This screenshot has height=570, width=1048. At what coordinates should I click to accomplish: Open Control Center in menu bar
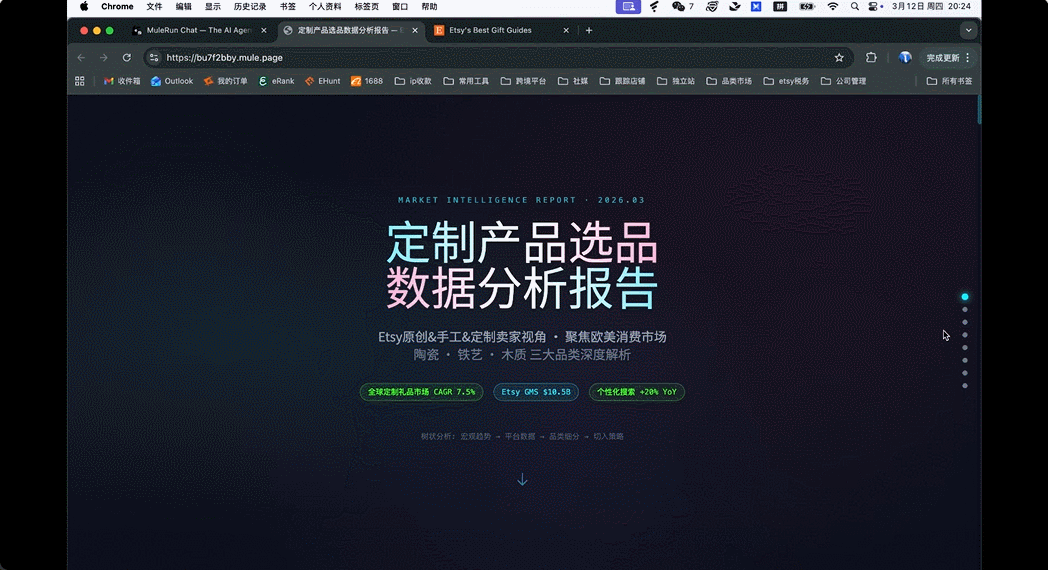[x=875, y=7]
